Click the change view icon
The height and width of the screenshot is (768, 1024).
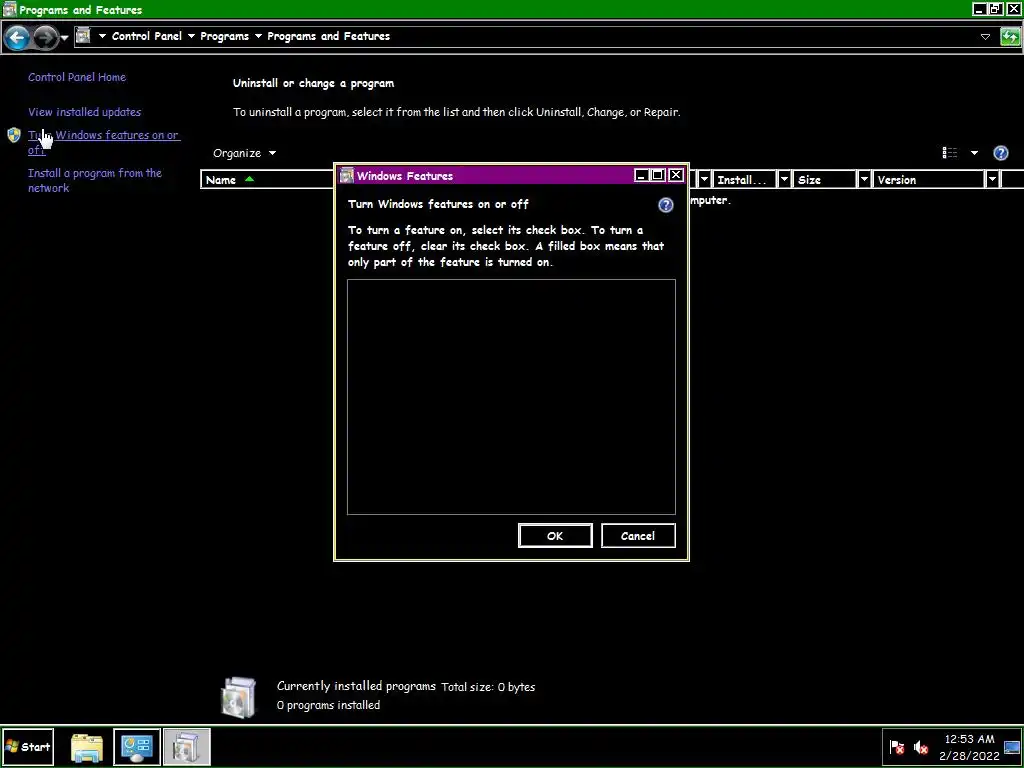tap(950, 153)
